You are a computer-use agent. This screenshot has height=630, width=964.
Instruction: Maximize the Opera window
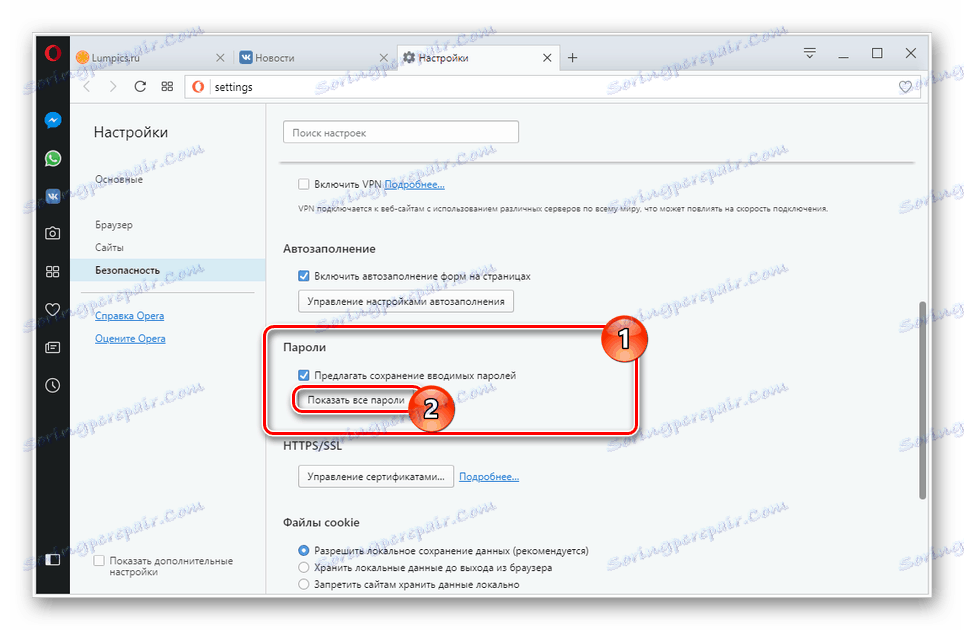coord(877,53)
